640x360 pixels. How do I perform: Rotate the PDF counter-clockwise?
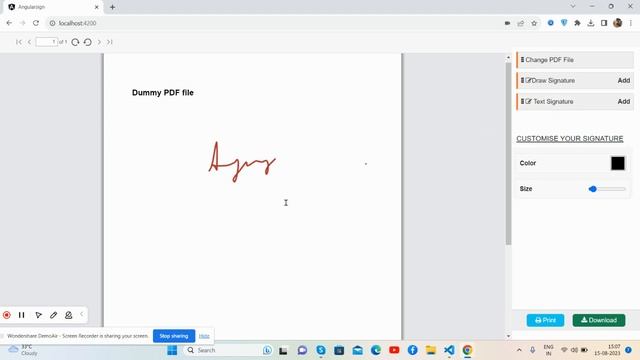pyautogui.click(x=87, y=42)
